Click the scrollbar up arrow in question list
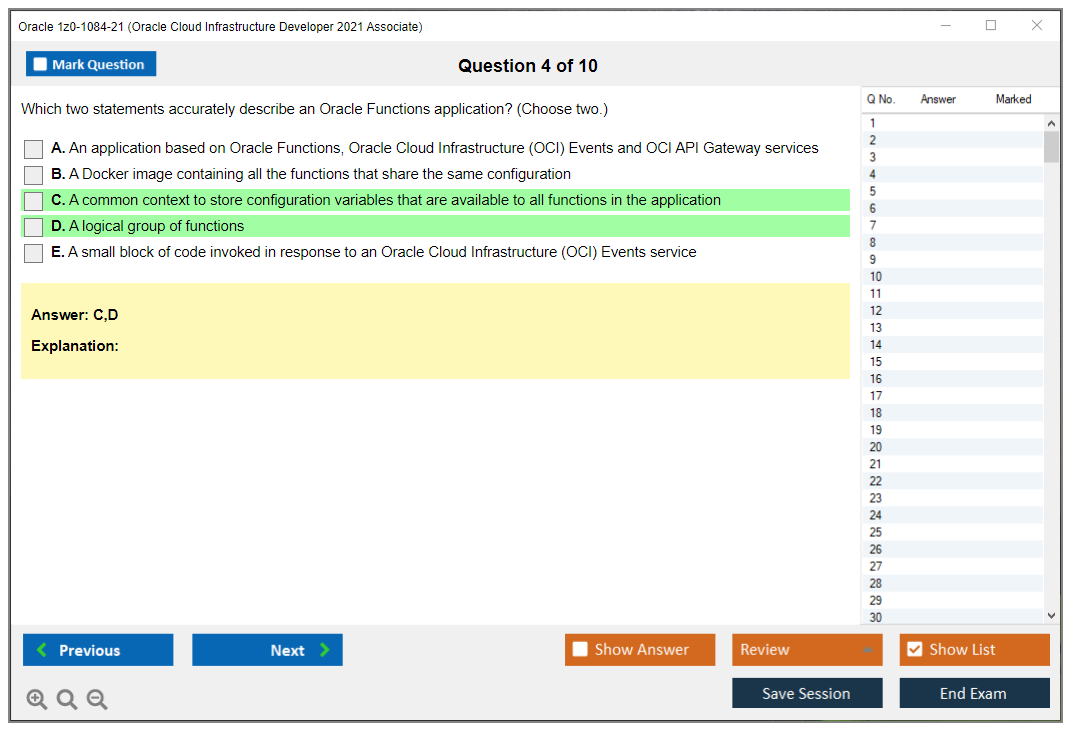 coord(1051,121)
